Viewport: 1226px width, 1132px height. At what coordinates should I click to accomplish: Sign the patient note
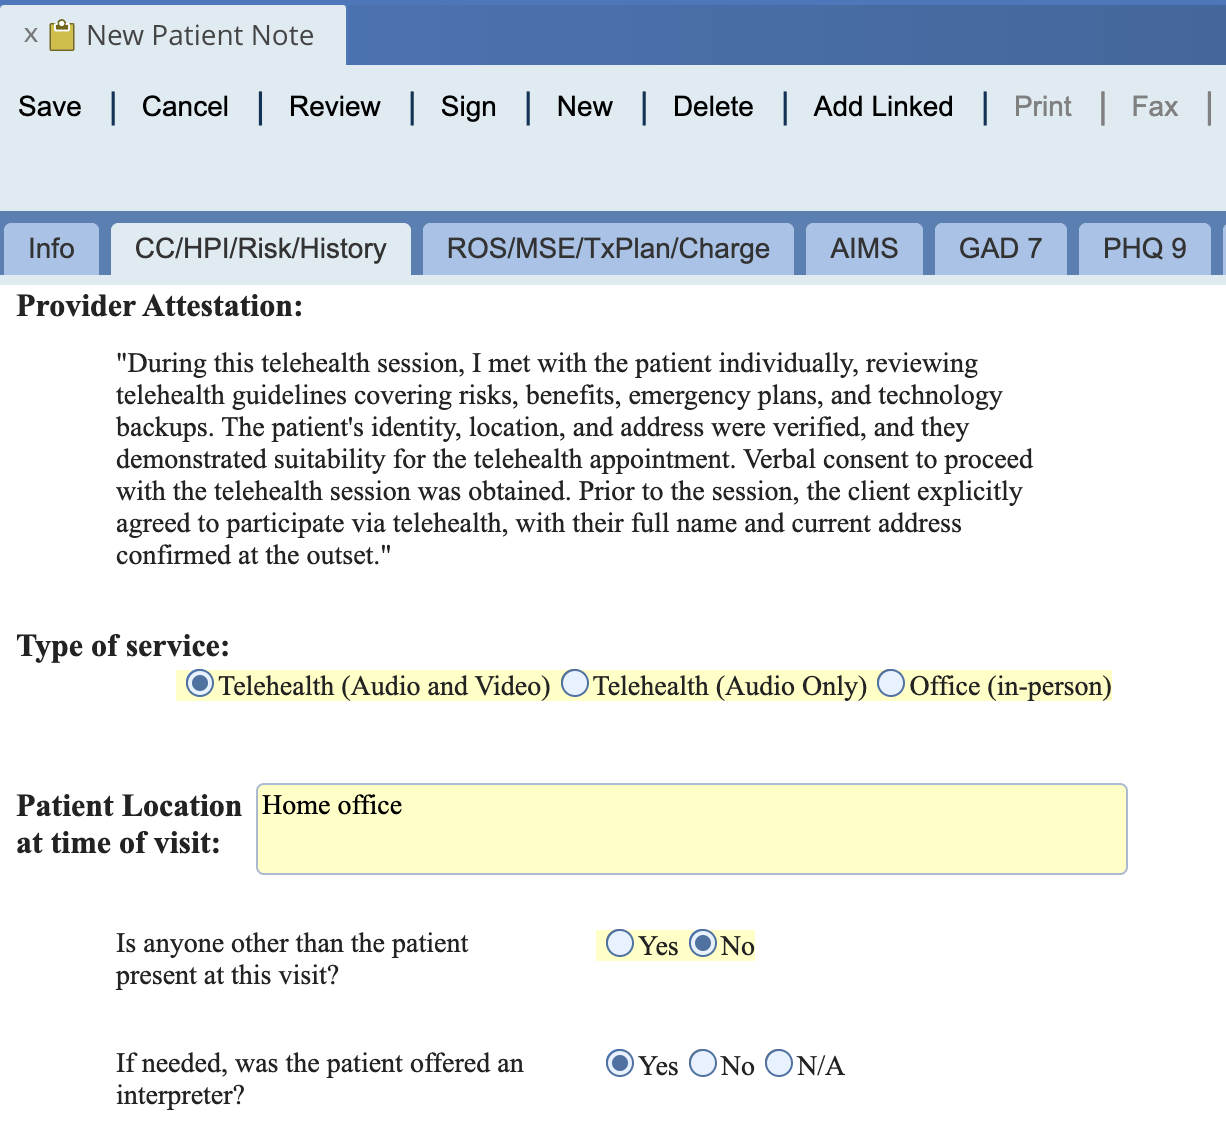pos(468,106)
